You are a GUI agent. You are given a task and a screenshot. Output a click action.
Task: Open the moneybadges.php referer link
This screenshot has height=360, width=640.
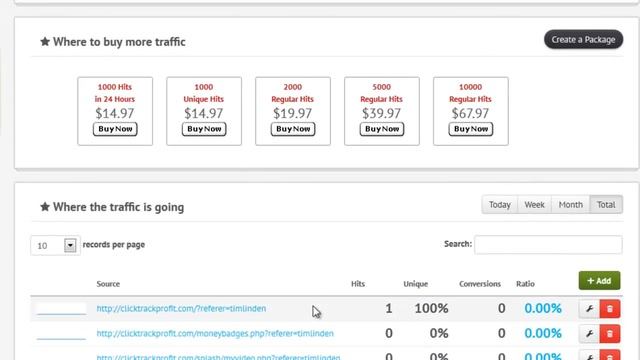click(215, 333)
